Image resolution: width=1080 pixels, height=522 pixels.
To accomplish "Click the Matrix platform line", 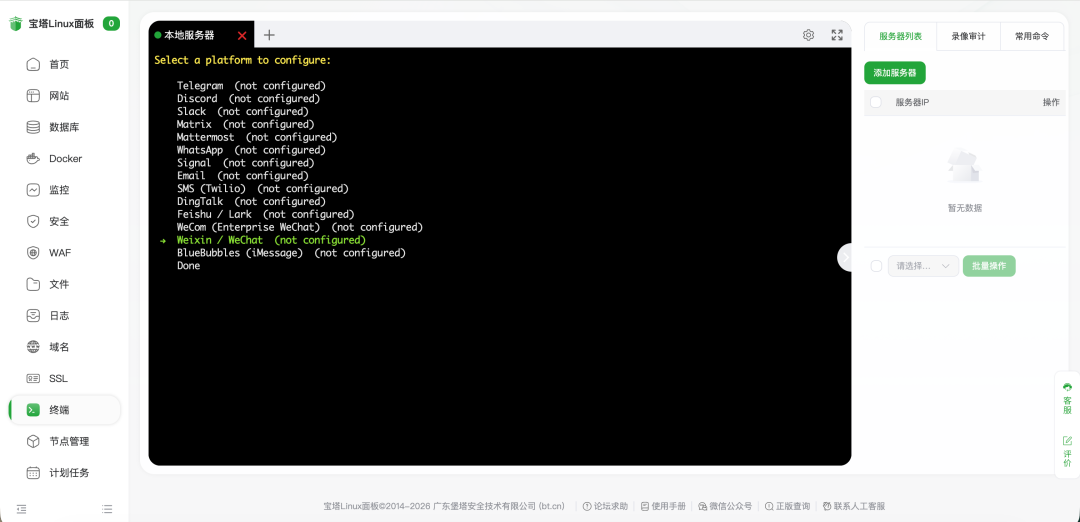I will click(x=246, y=125).
